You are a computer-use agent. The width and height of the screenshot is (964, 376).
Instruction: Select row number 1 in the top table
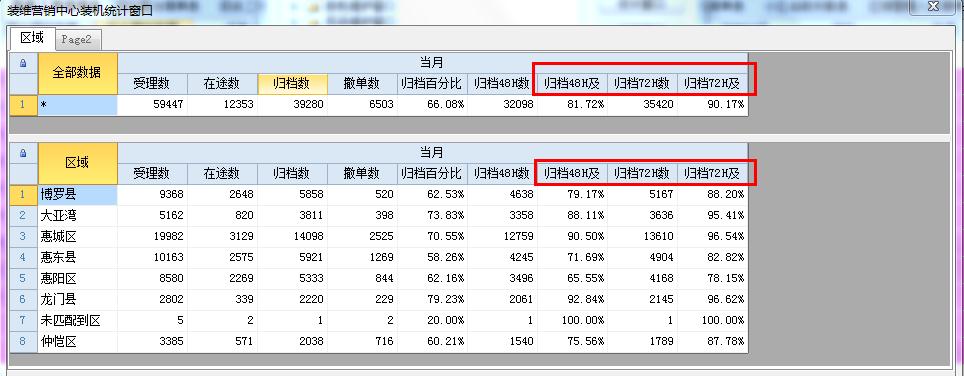tap(23, 104)
